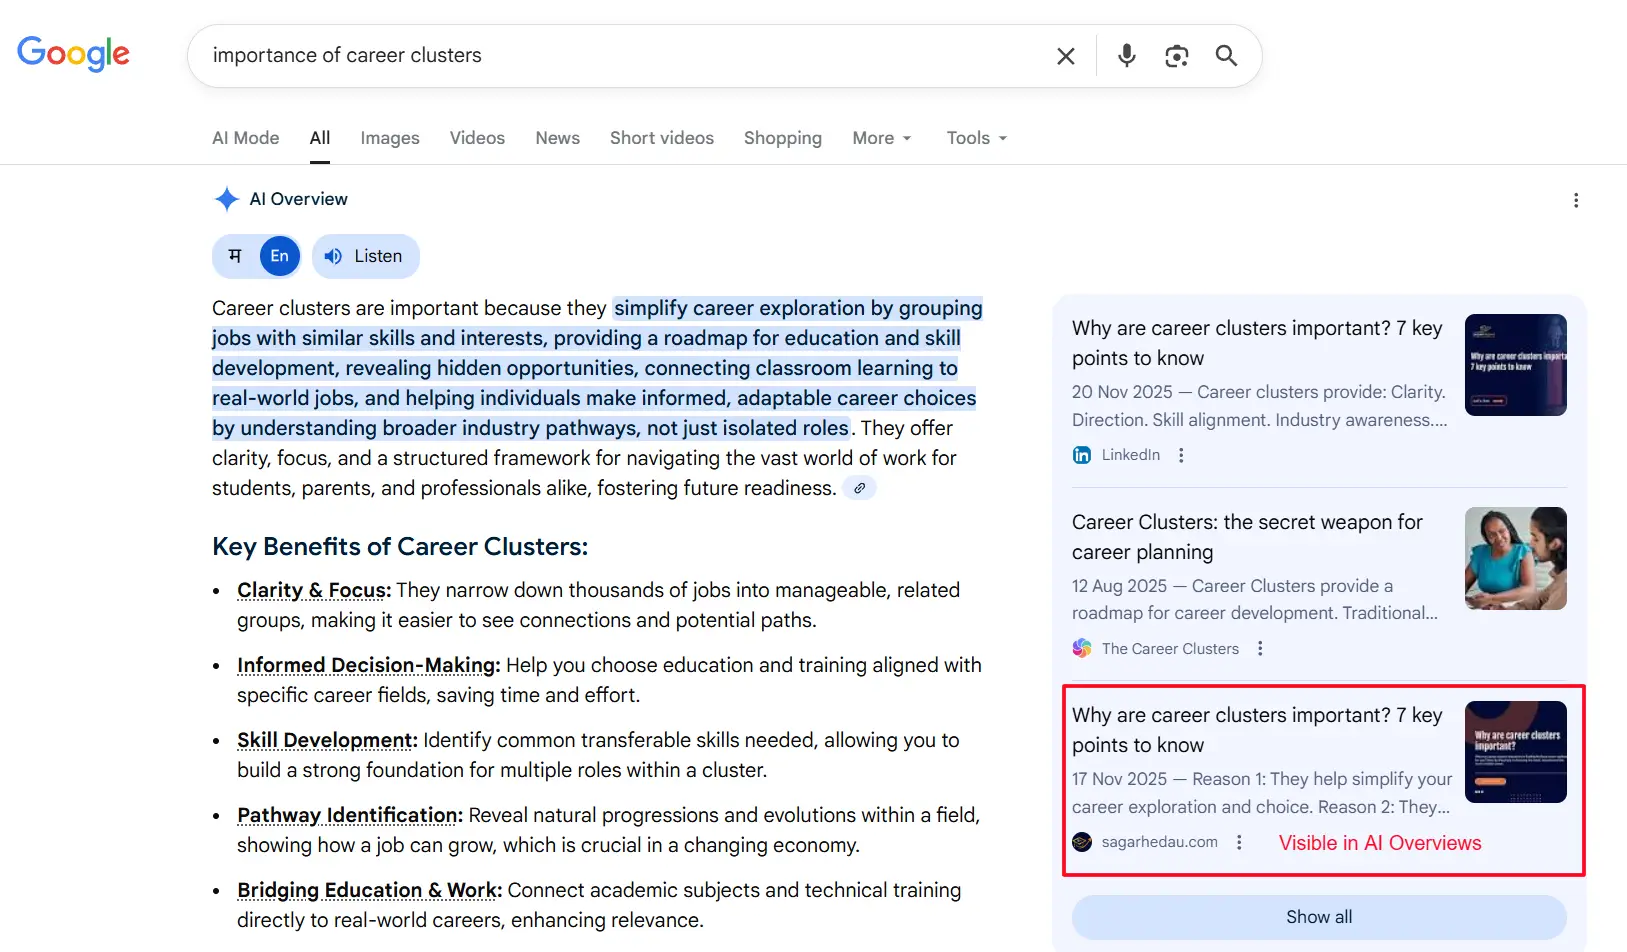The height and width of the screenshot is (952, 1627).
Task: Open the More search categories dropdown
Action: (881, 138)
